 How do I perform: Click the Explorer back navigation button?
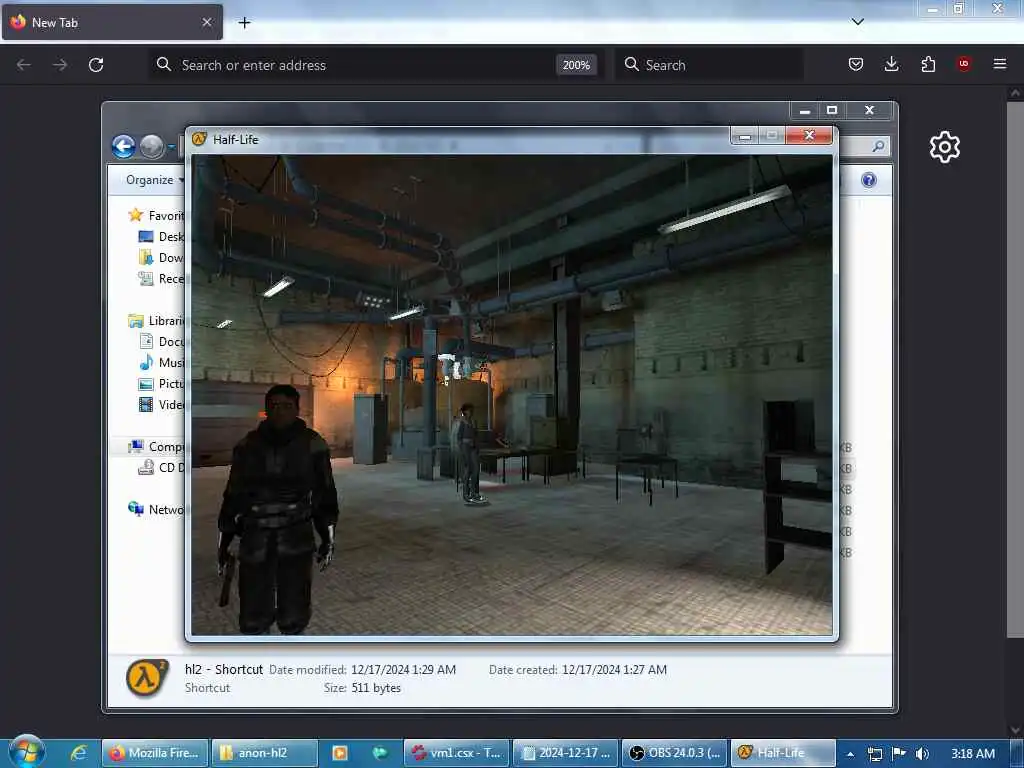coord(123,146)
